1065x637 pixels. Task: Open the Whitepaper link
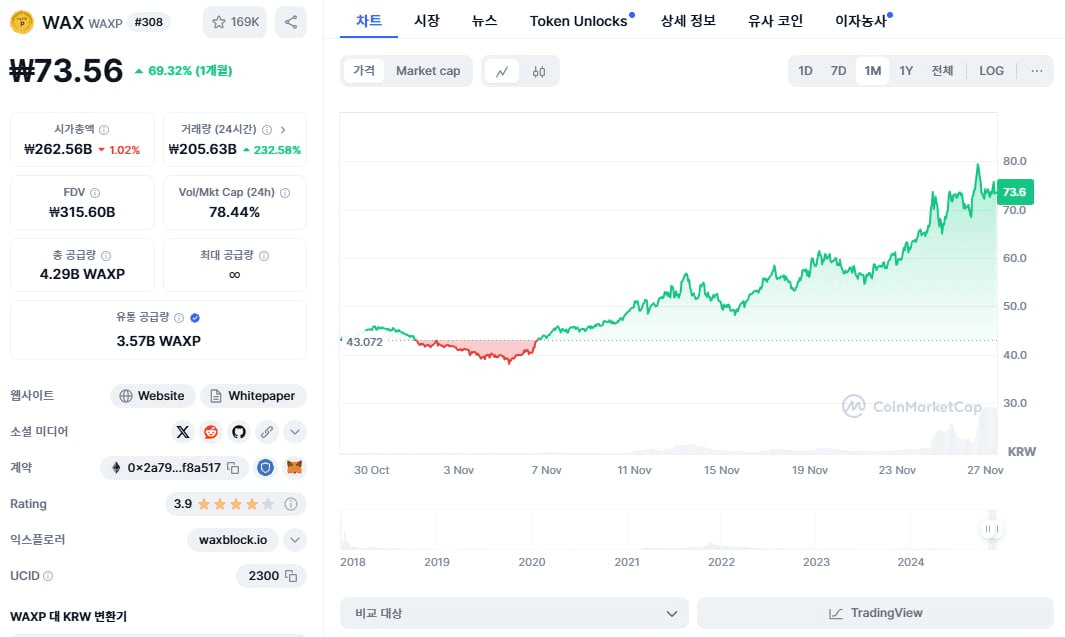click(253, 396)
